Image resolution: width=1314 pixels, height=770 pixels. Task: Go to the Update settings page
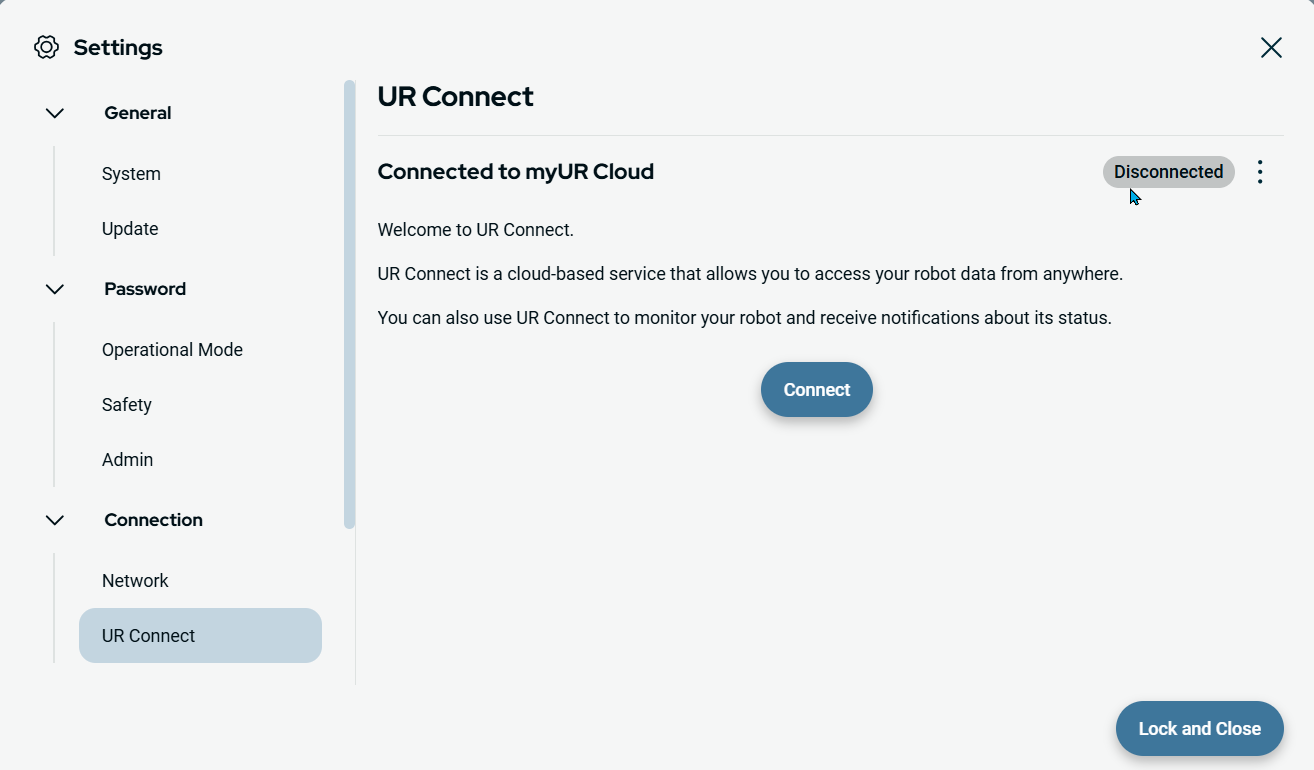coord(130,229)
